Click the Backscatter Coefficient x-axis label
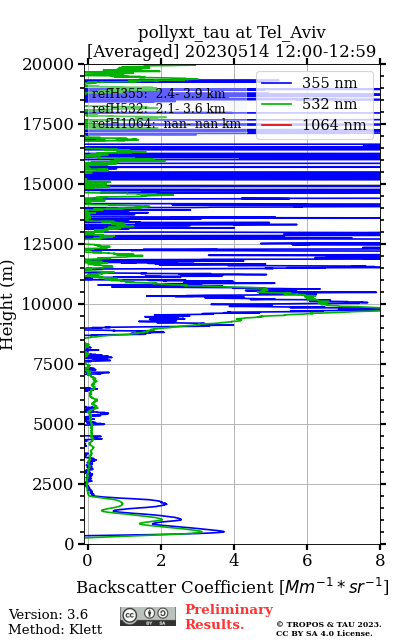The image size is (400, 640). pyautogui.click(x=233, y=587)
